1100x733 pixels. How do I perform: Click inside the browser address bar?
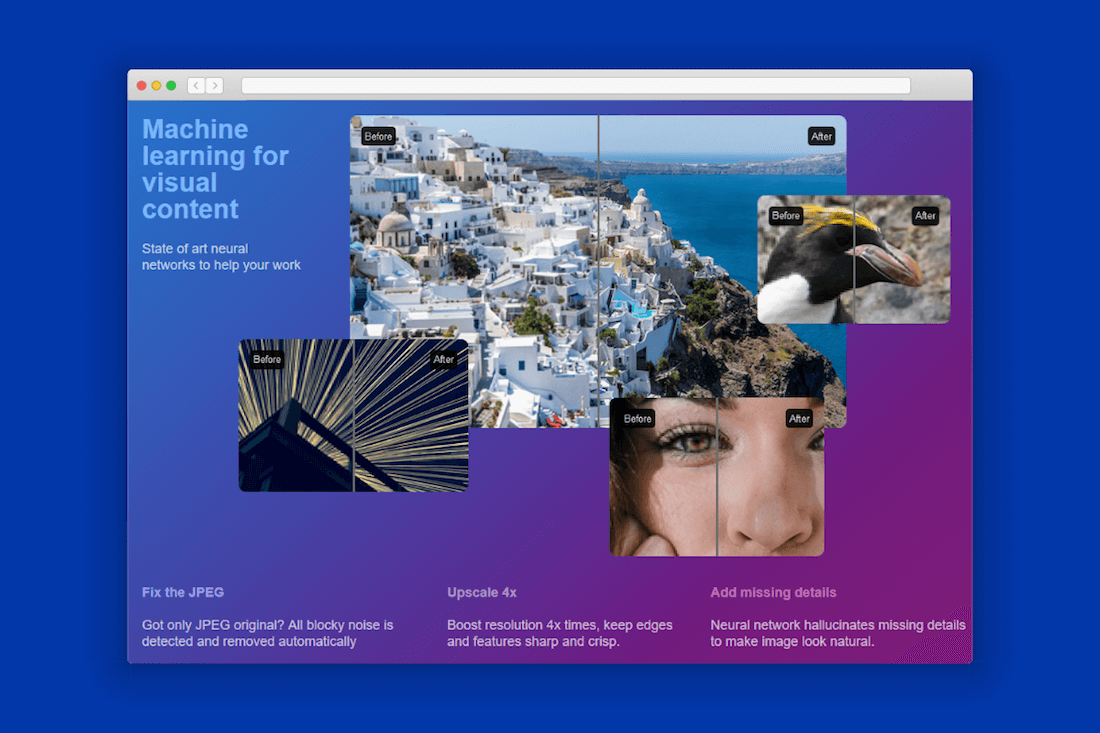[x=575, y=85]
